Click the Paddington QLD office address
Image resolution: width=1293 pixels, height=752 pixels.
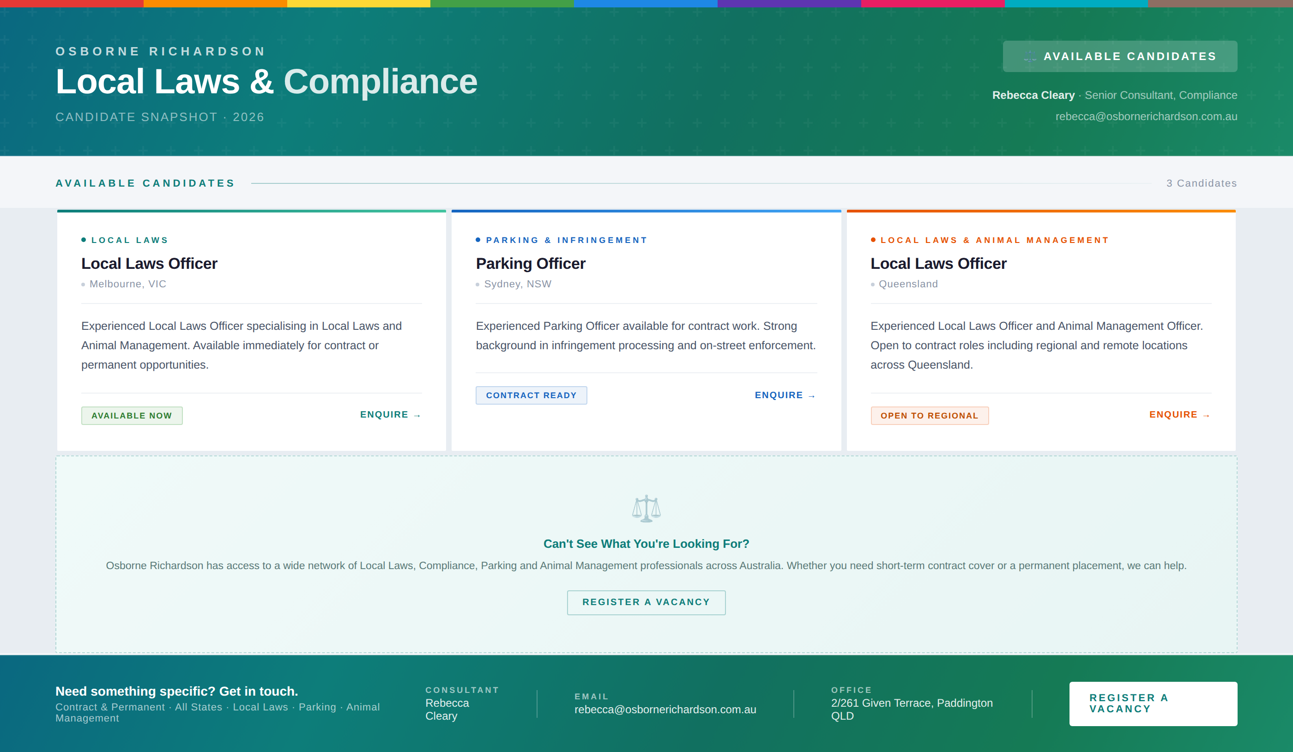pyautogui.click(x=911, y=709)
